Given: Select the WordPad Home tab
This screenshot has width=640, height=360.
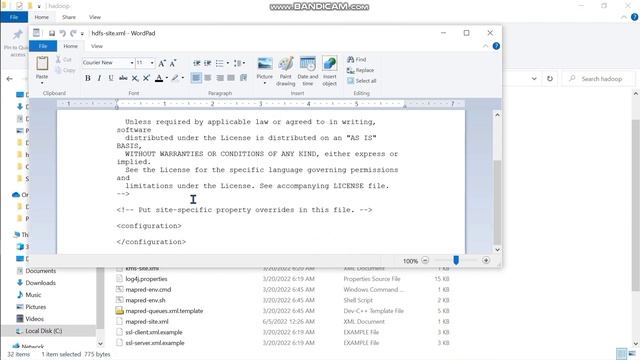Looking at the screenshot, I should [x=70, y=46].
